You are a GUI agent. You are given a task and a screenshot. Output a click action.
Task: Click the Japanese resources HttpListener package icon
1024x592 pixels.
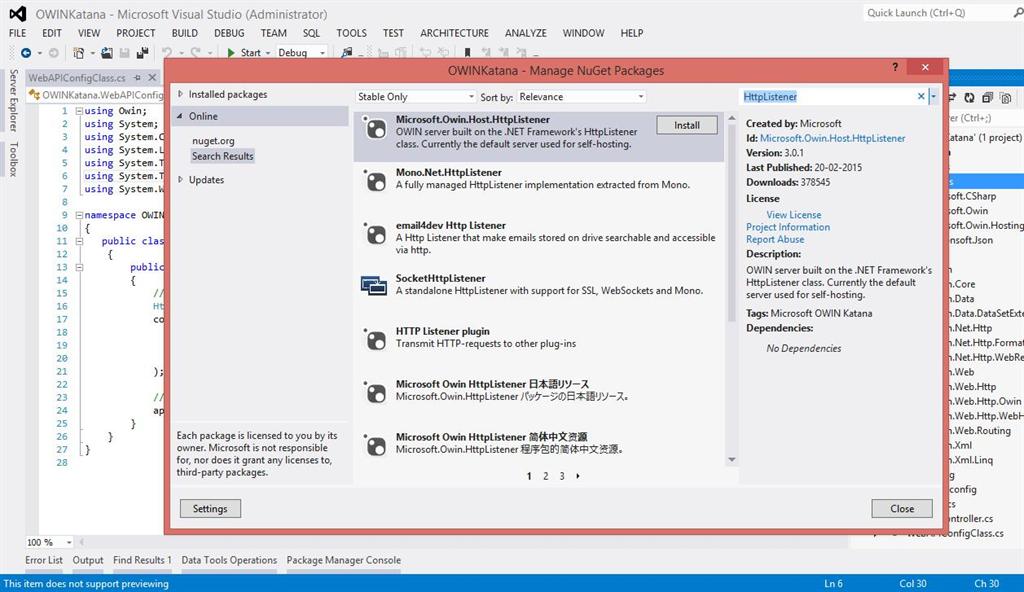click(x=376, y=393)
